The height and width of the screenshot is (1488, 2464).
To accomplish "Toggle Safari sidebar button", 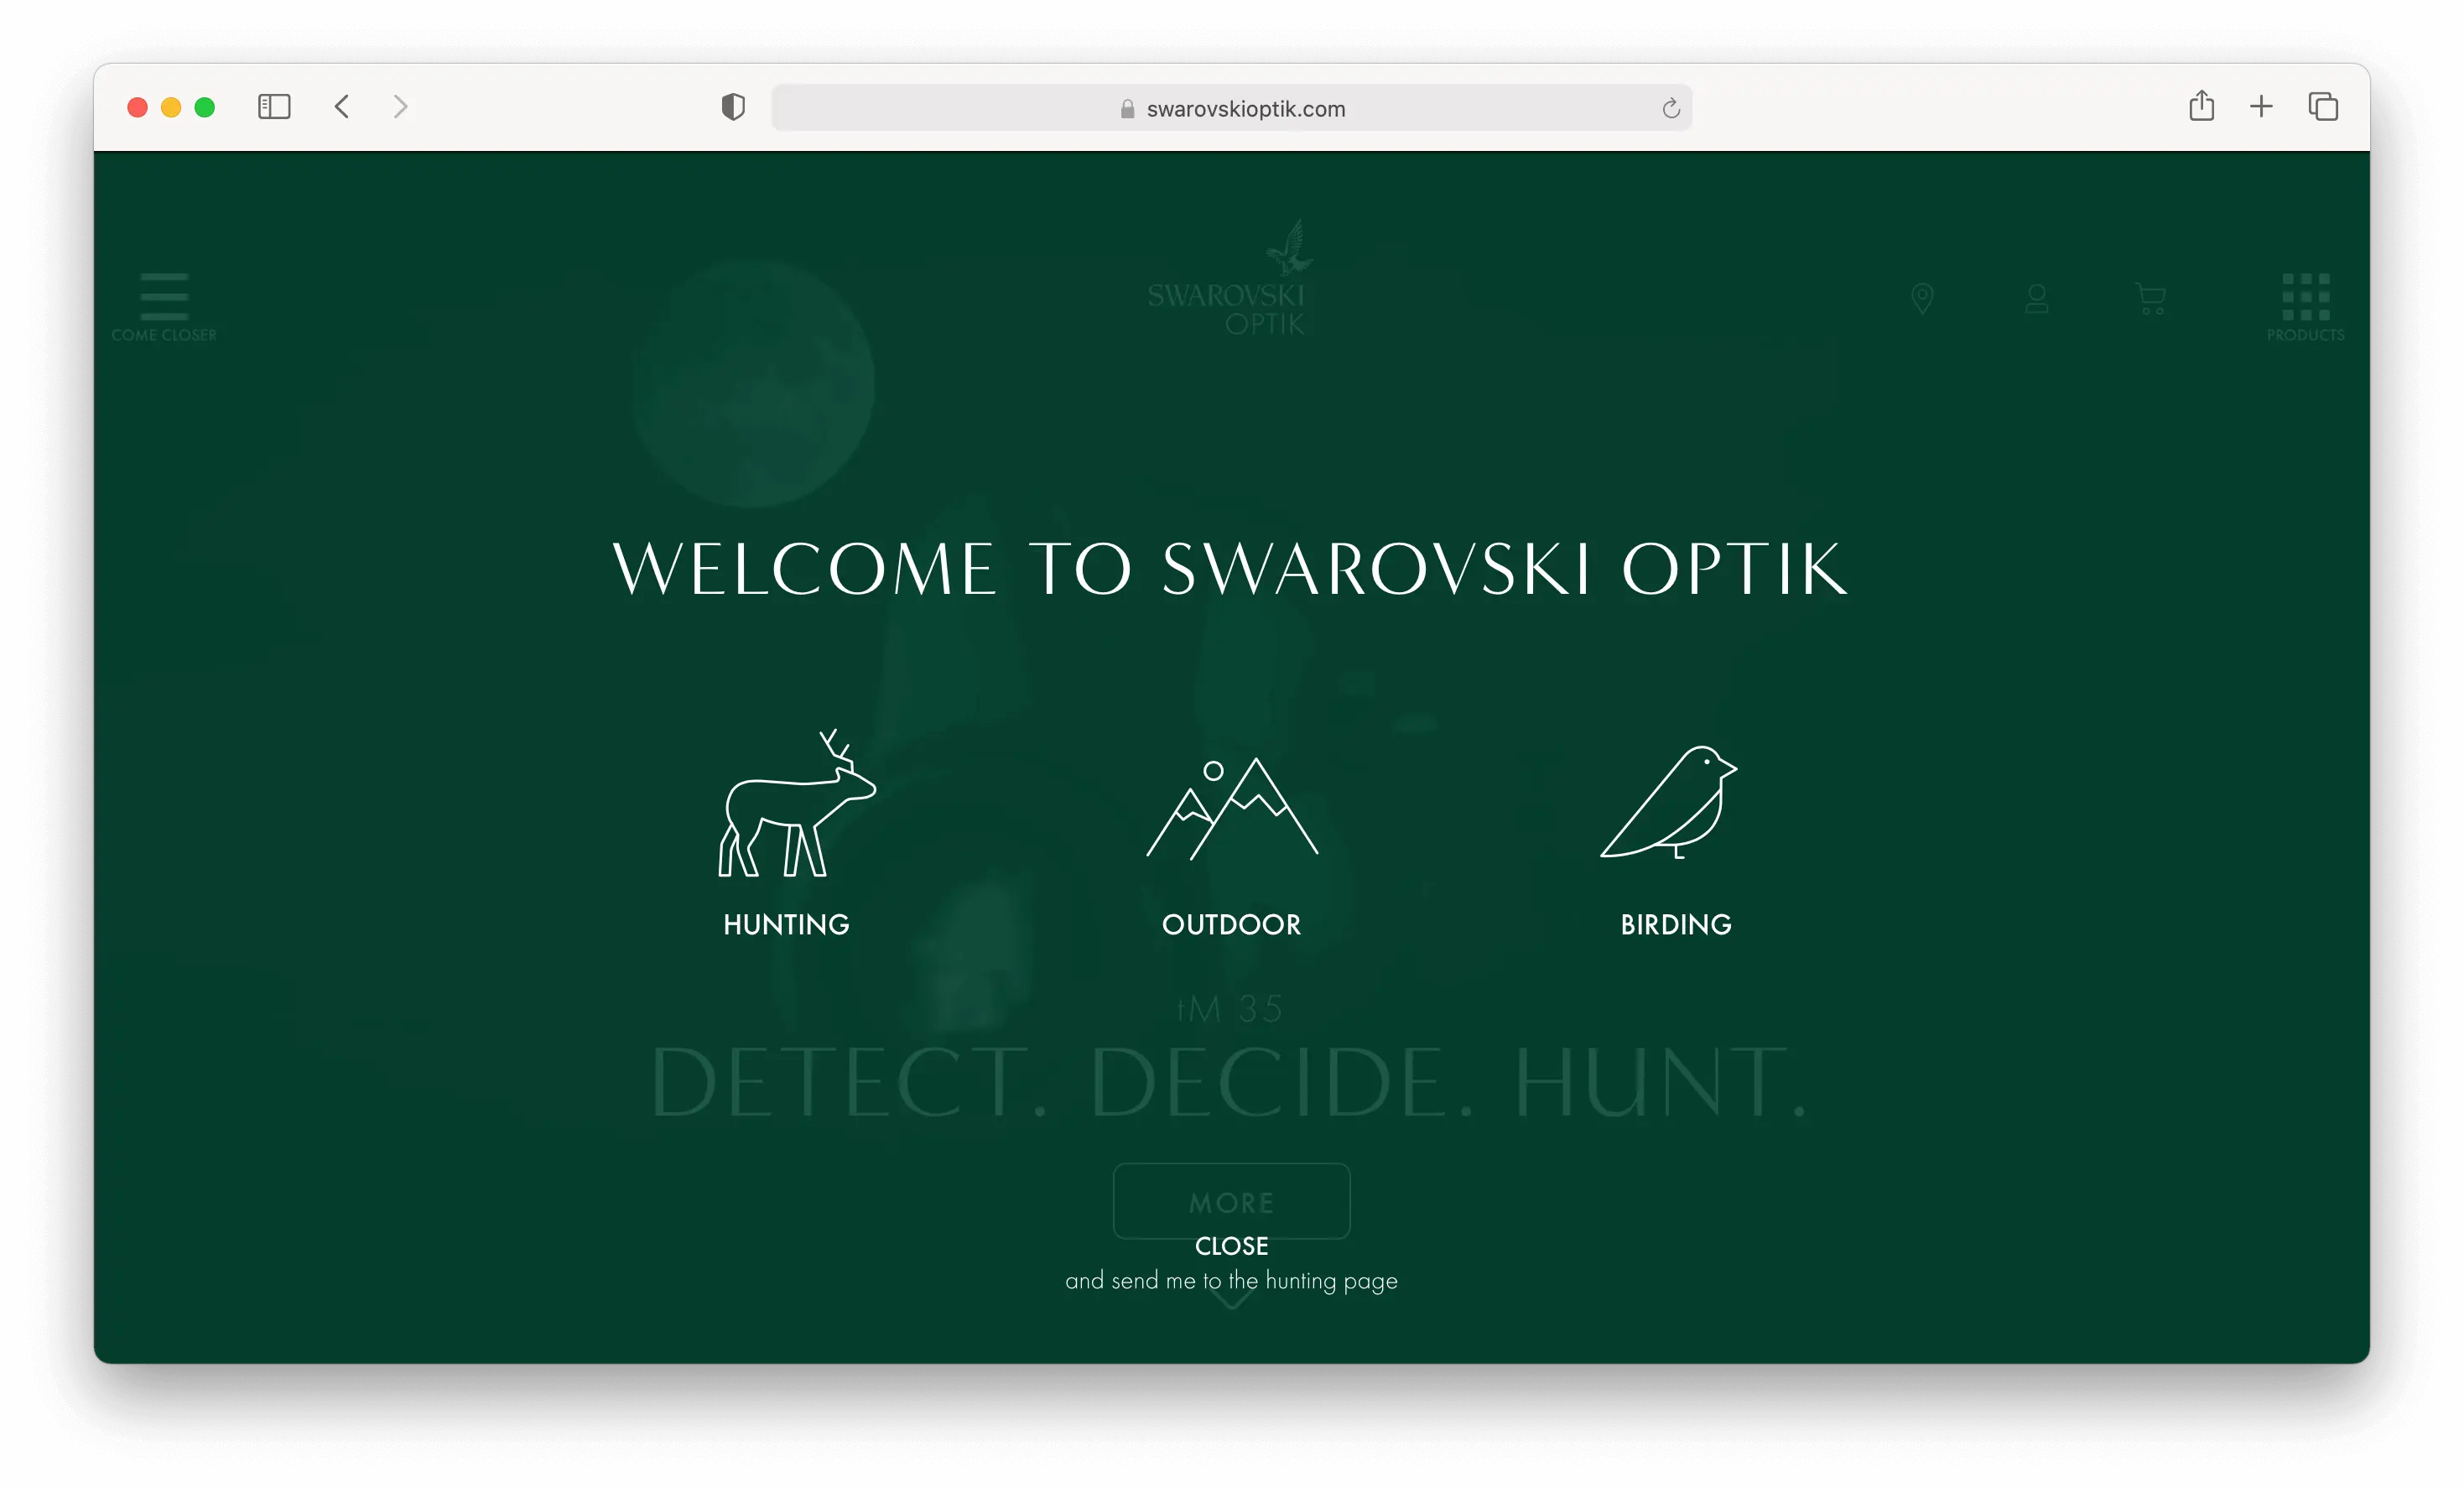I will [x=274, y=107].
